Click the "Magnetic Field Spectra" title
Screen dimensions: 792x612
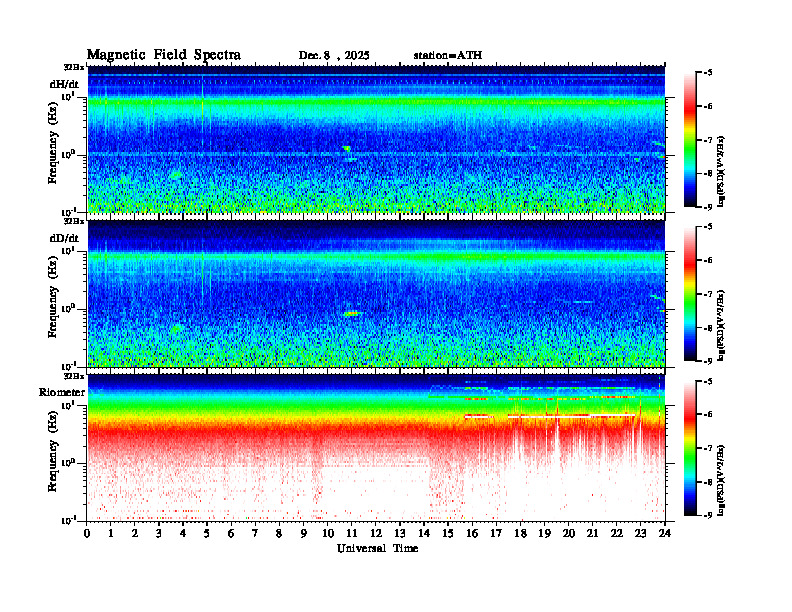coord(164,55)
